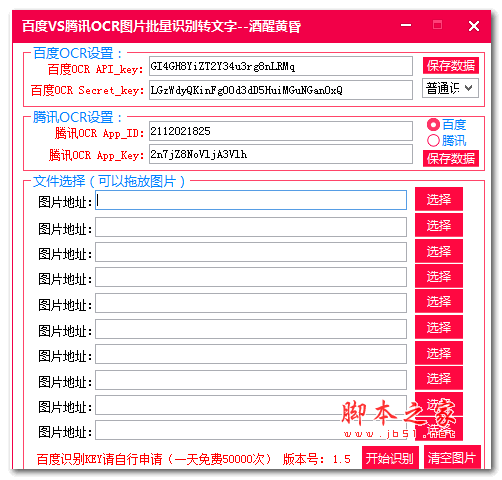Viewport: 502px width, 480px height.
Task: Click the 百度OCR设置 group label
Action: pyautogui.click(x=78, y=53)
